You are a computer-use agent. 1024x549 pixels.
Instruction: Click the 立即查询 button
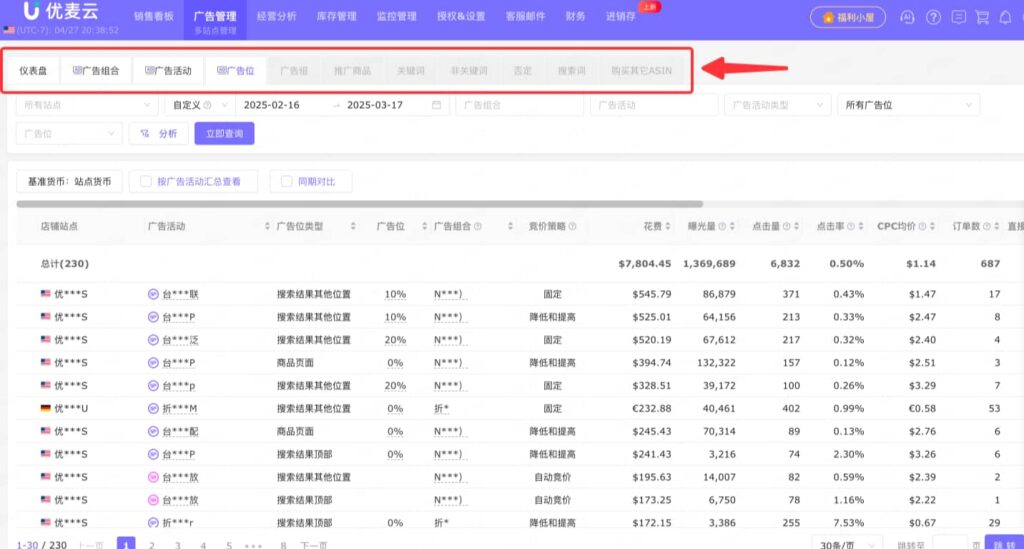(224, 134)
